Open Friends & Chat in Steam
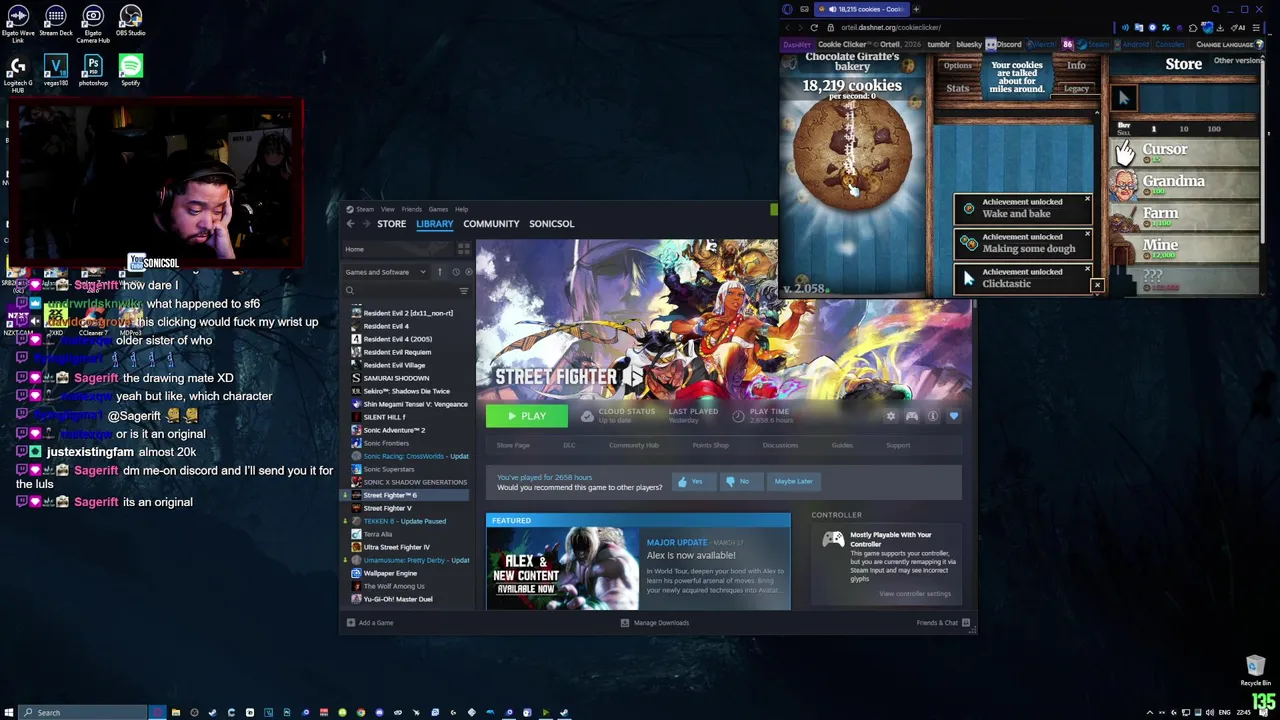The height and width of the screenshot is (720, 1280). [x=943, y=623]
